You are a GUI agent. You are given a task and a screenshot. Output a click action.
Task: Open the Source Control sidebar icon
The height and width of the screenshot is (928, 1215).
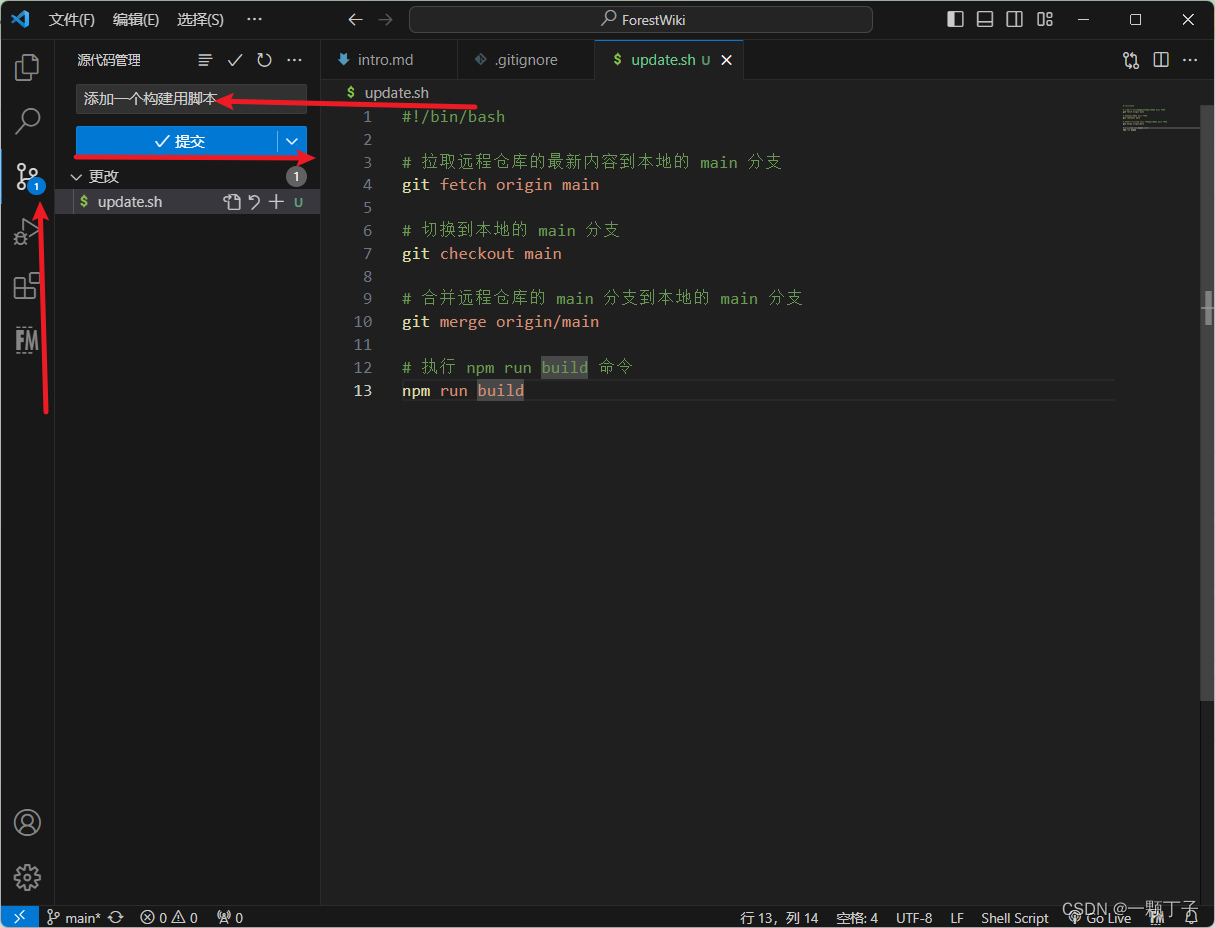27,175
